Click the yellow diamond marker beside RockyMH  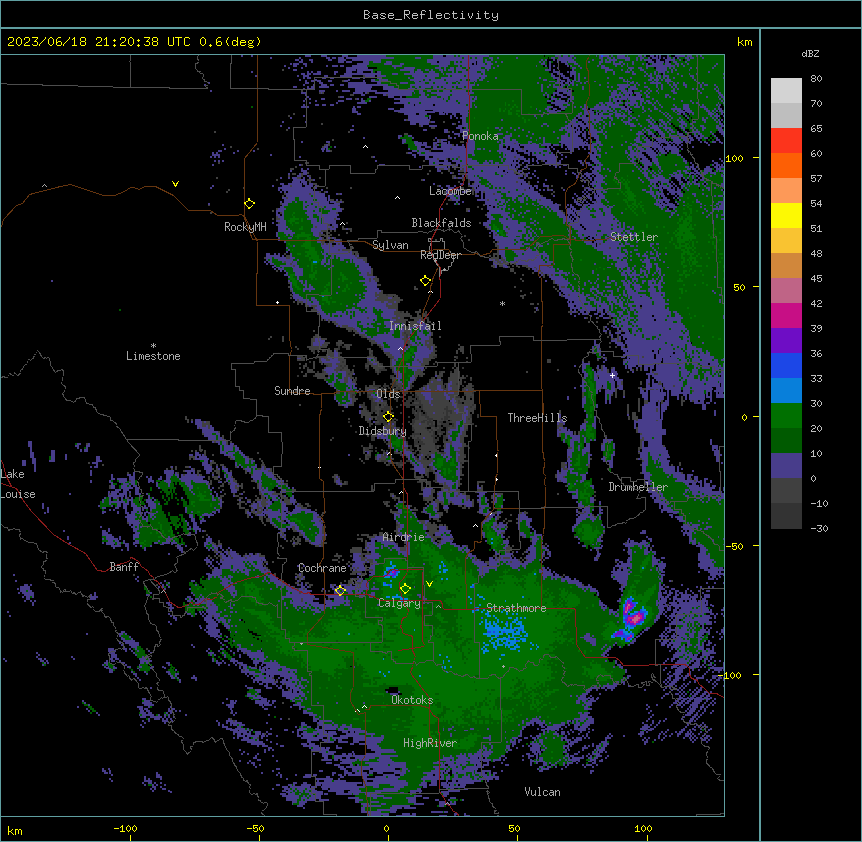[250, 204]
